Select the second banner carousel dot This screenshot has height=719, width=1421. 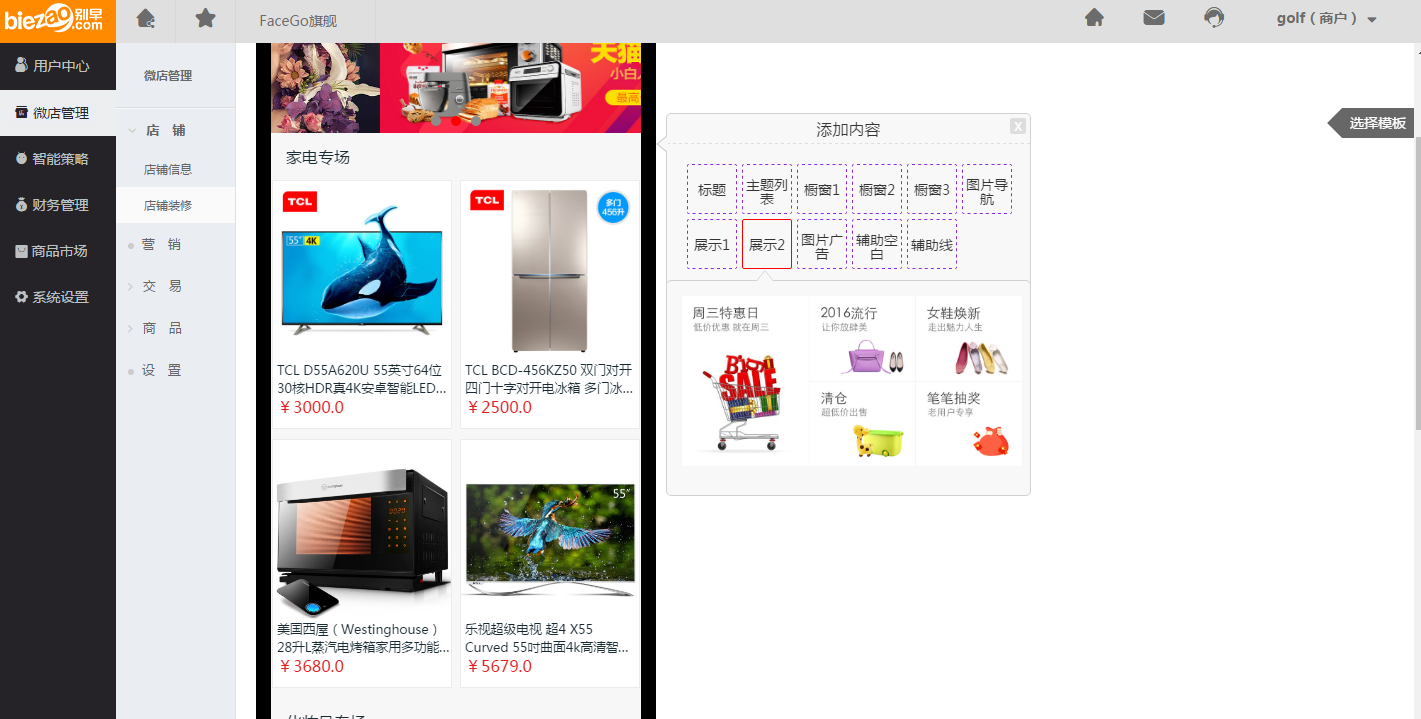456,121
